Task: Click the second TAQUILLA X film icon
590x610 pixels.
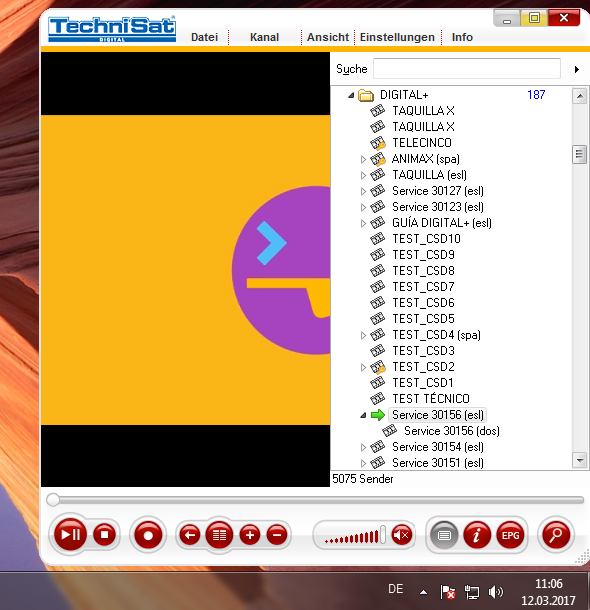Action: 377,126
